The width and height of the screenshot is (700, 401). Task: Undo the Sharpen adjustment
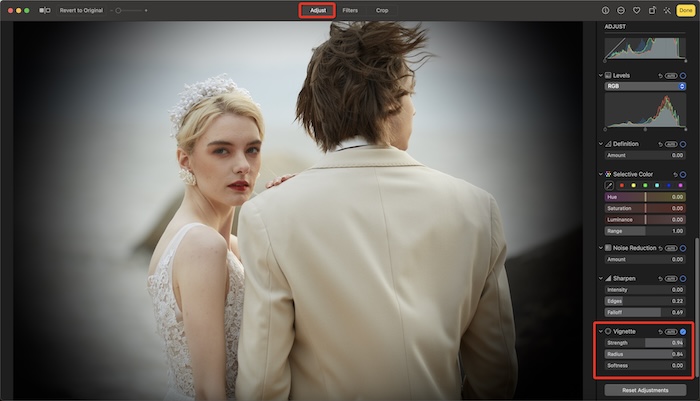point(660,279)
